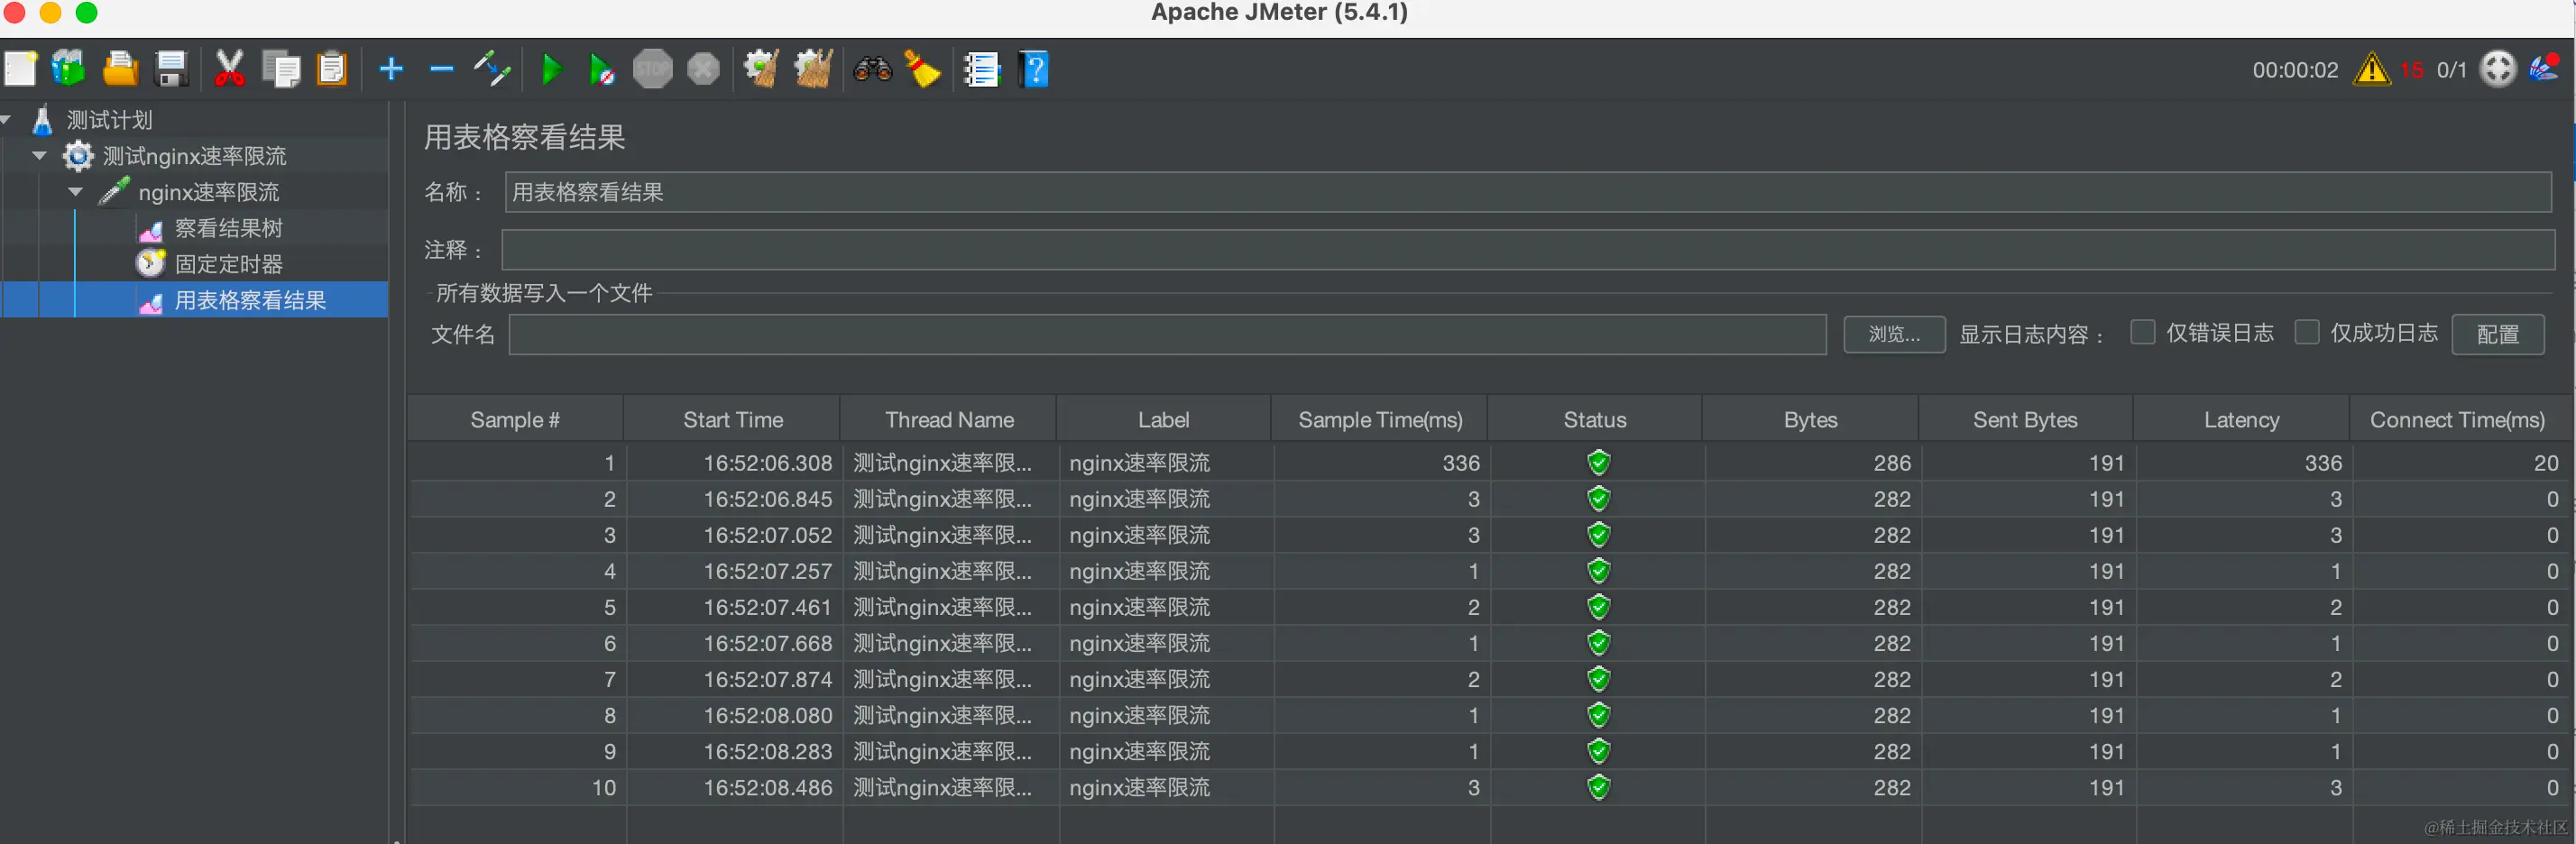Click Start no pauses toolbar icon
Image resolution: width=2576 pixels, height=844 pixels.
601,70
